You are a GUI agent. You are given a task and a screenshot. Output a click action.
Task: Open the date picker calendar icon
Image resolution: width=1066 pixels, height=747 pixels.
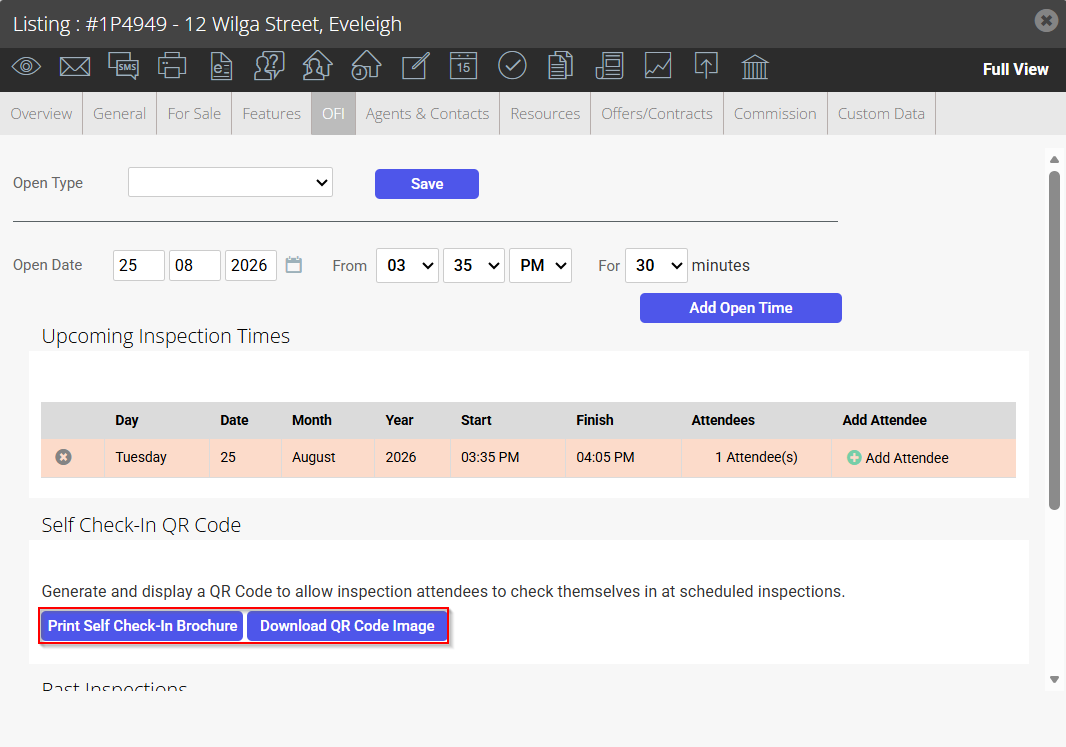(x=294, y=265)
